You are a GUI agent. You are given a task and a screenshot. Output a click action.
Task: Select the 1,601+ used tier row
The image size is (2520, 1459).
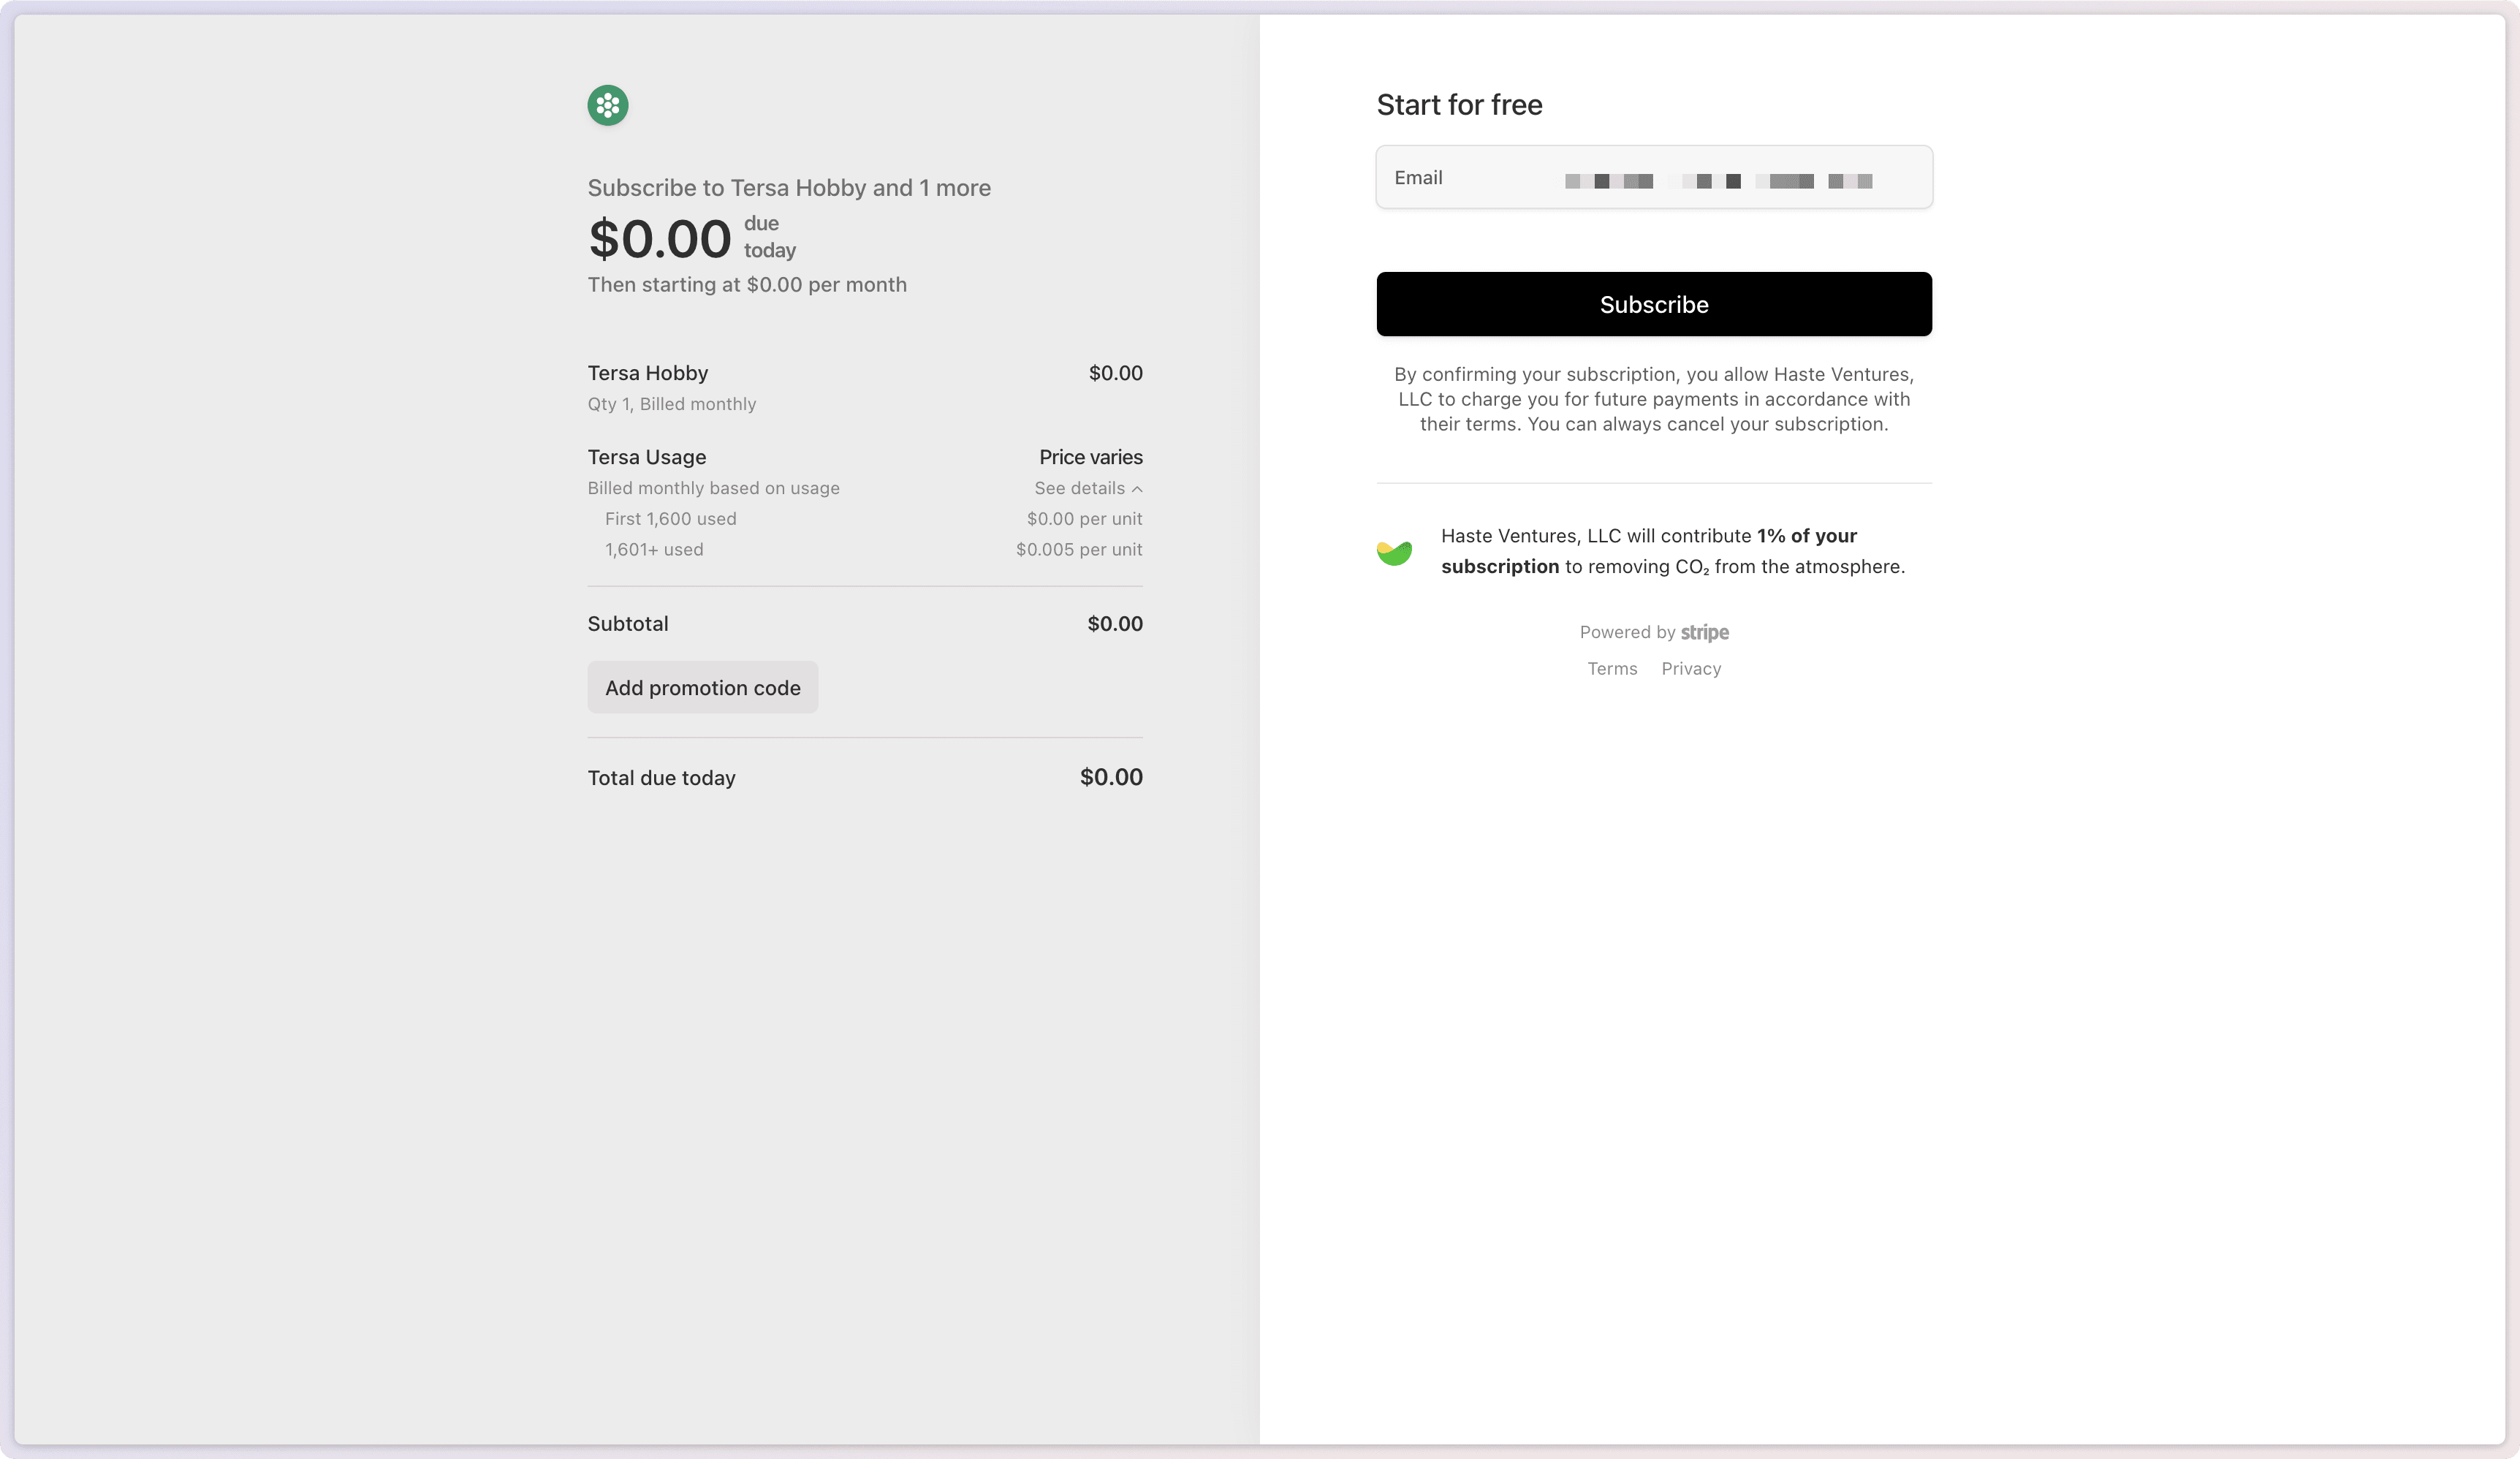(x=654, y=549)
